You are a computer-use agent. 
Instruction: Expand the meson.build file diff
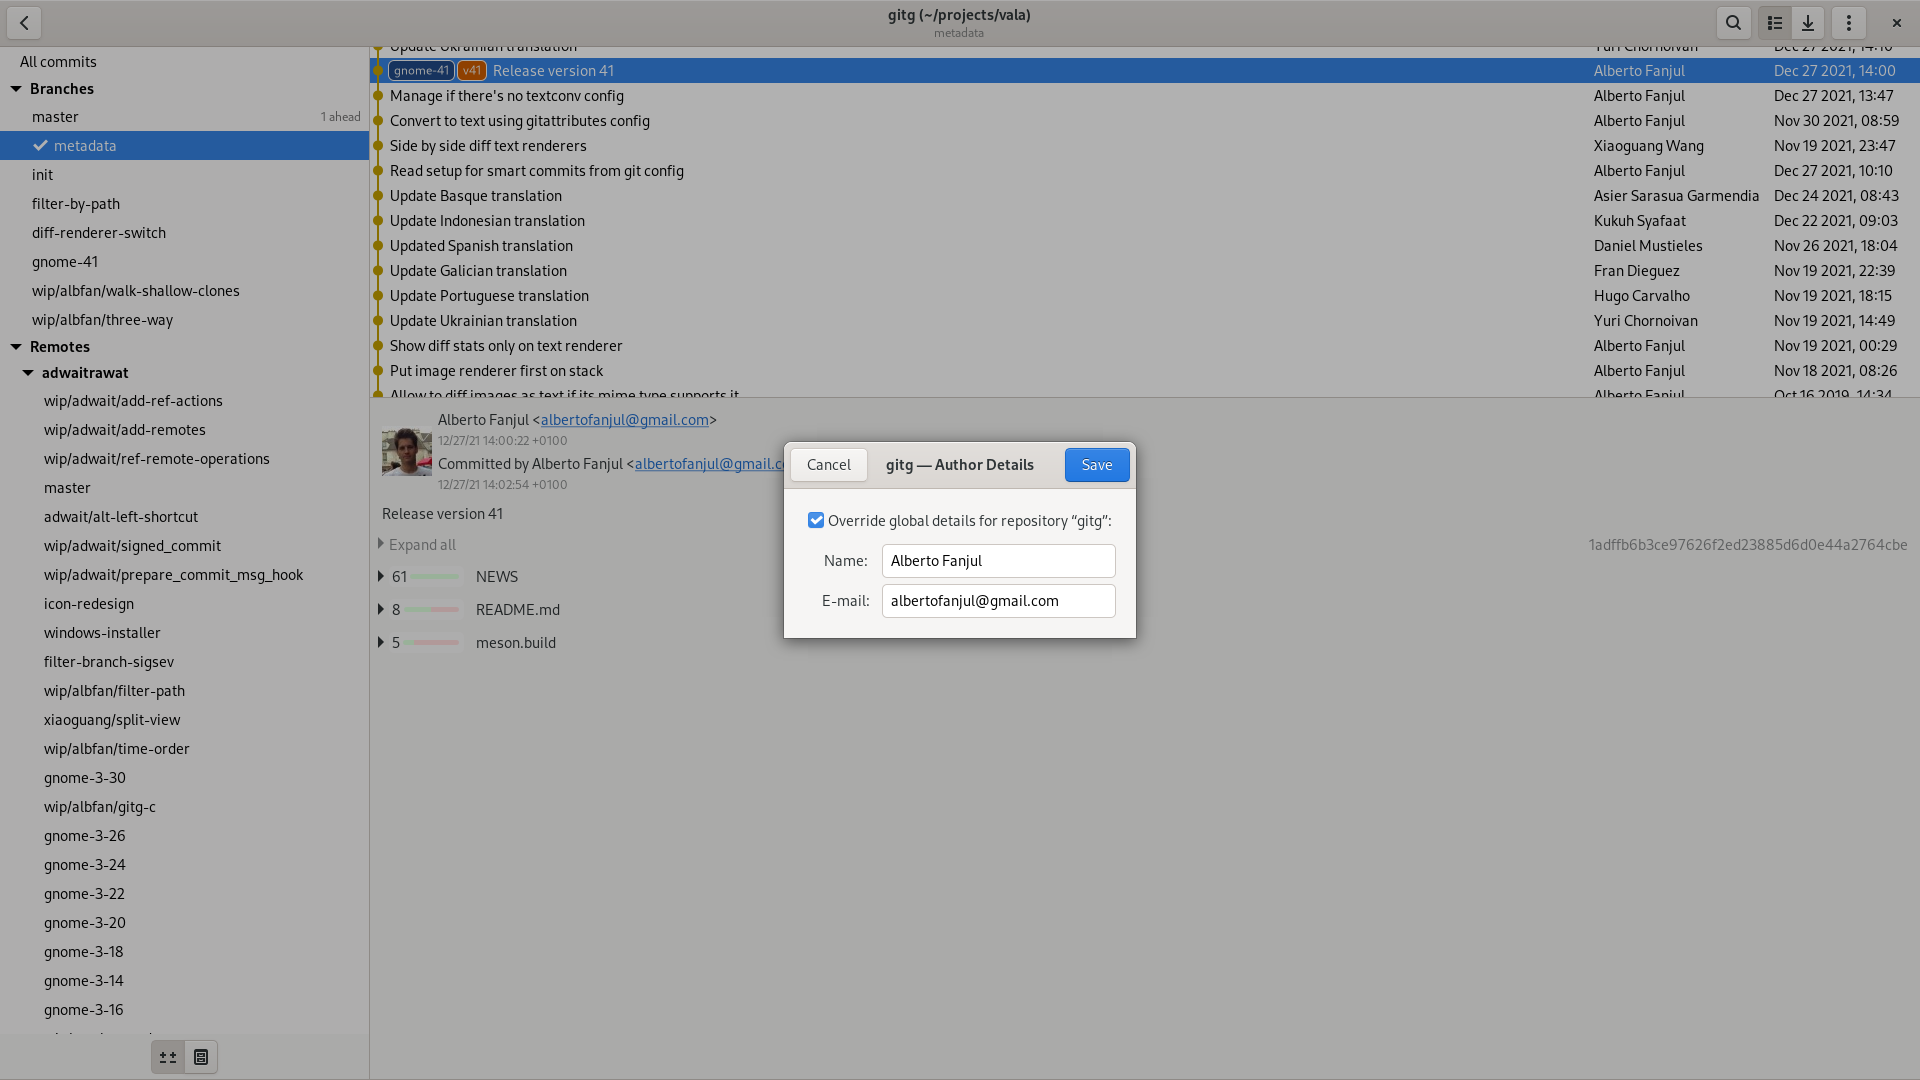(381, 643)
